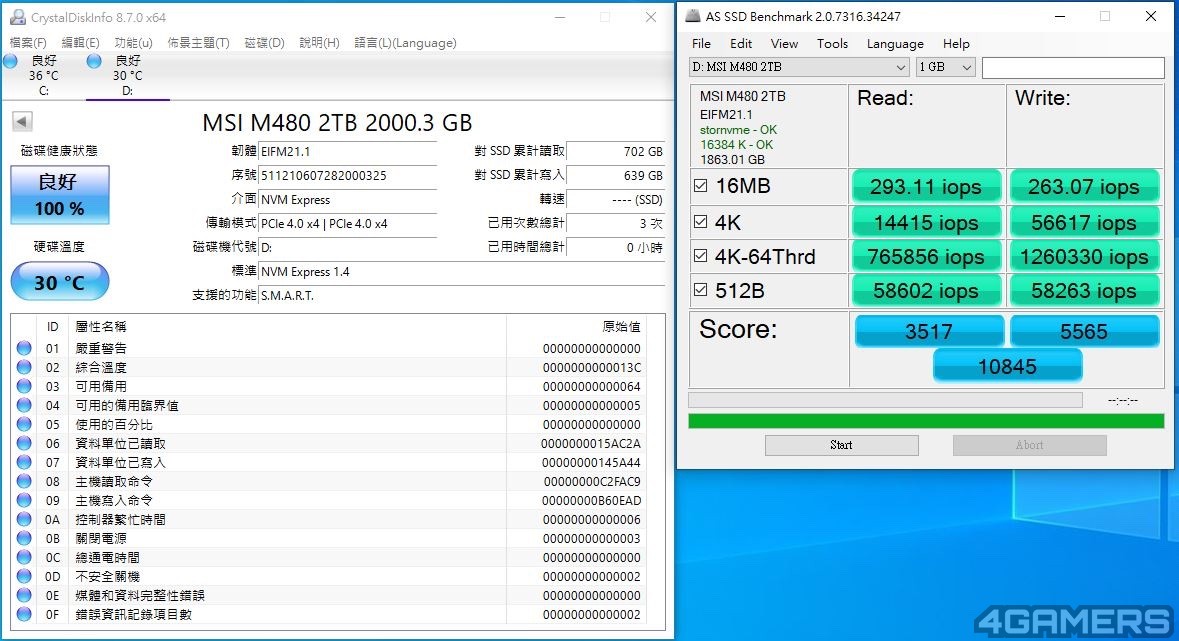Uncheck the 16MB test checkbox
Screen dimensions: 1179x641
[x=701, y=186]
